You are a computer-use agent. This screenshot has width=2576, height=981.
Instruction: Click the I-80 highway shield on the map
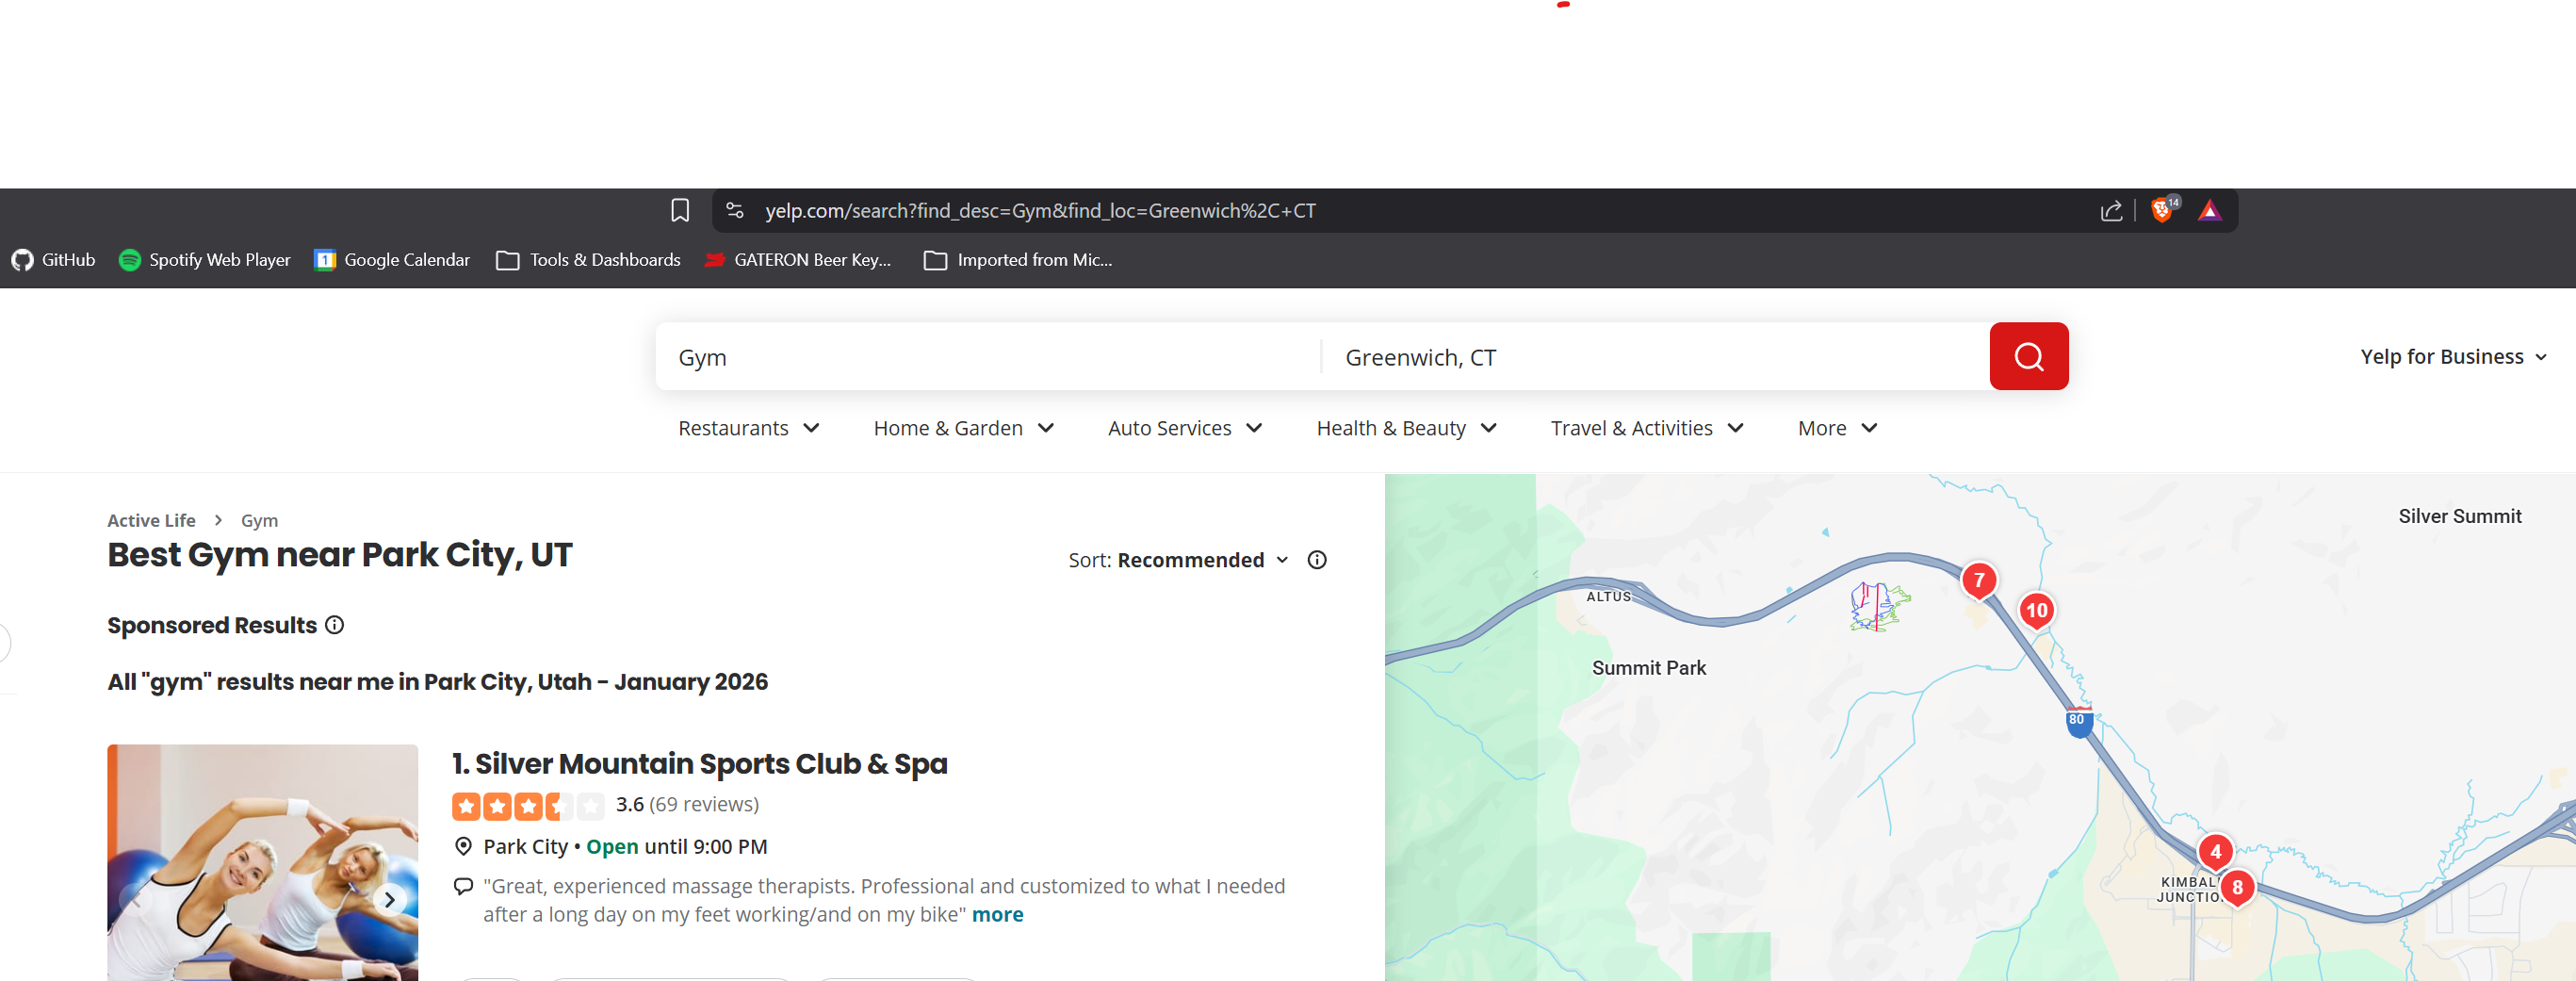(x=2078, y=721)
